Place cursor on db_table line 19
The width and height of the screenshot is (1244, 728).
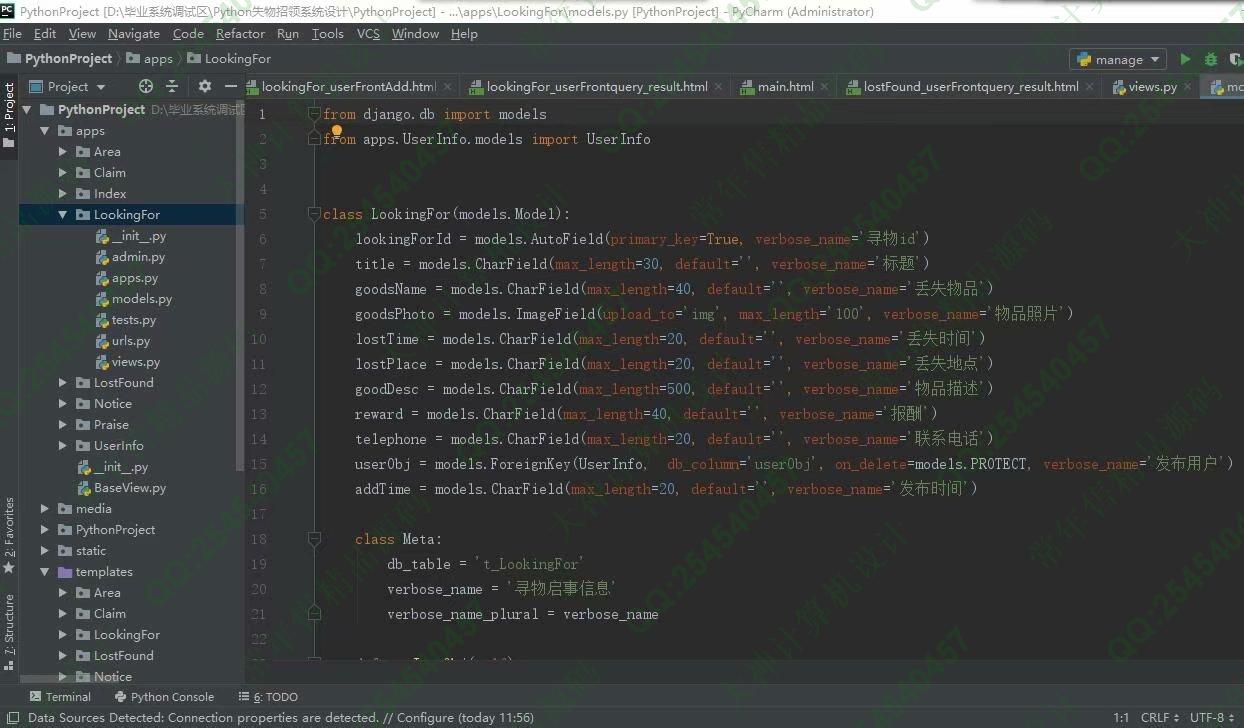(485, 564)
